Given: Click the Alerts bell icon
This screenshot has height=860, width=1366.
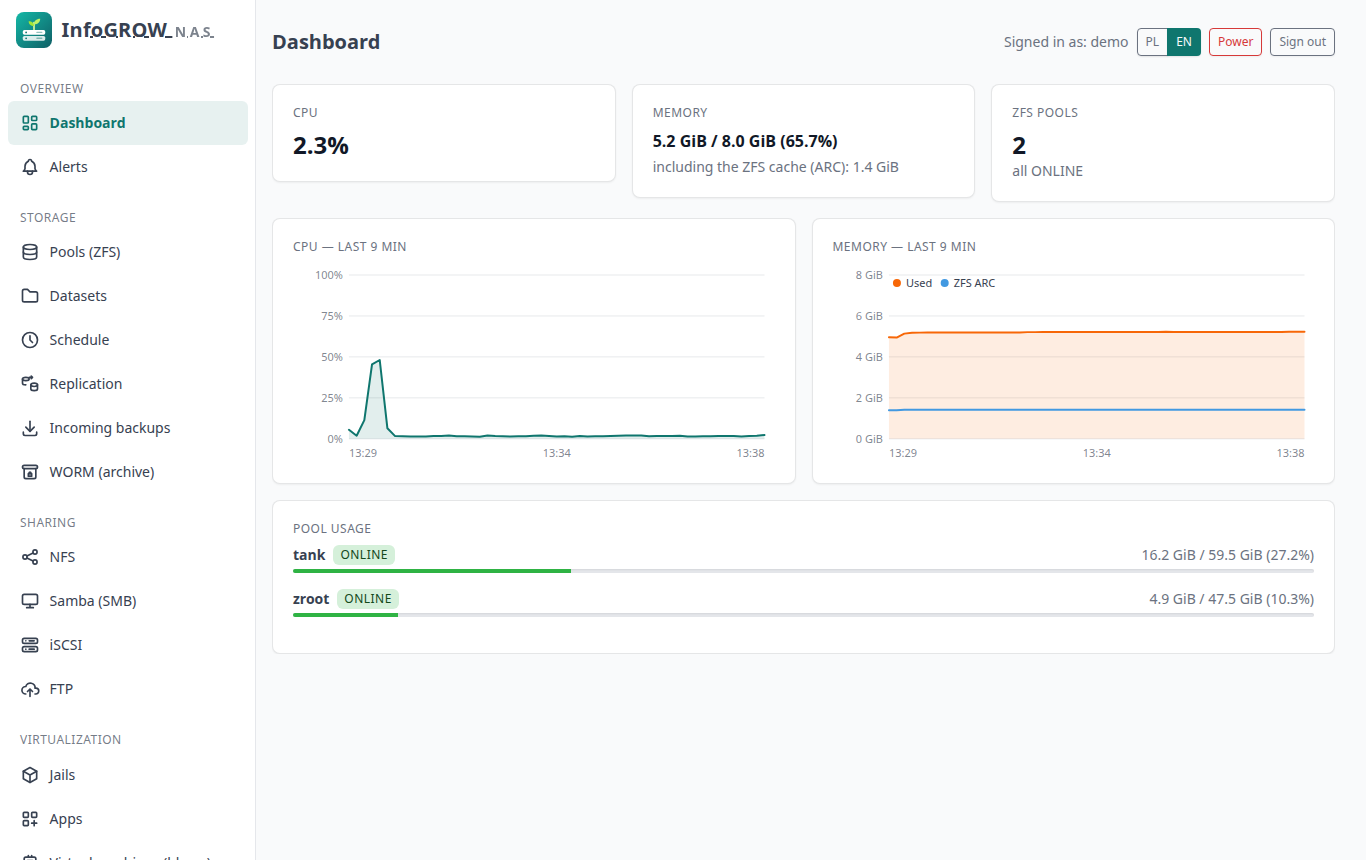Looking at the screenshot, I should click(x=30, y=167).
